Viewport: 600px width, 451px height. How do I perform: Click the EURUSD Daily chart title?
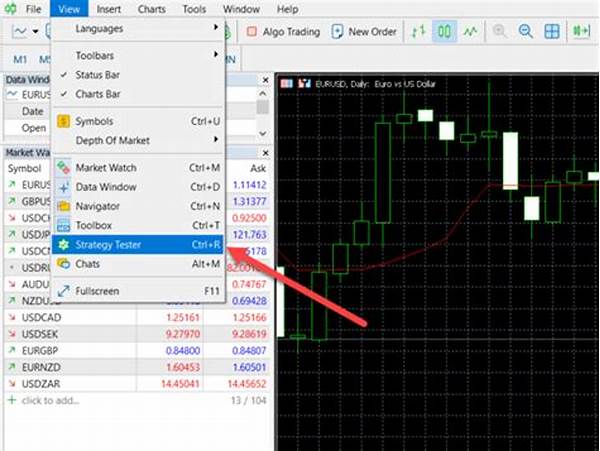375,84
